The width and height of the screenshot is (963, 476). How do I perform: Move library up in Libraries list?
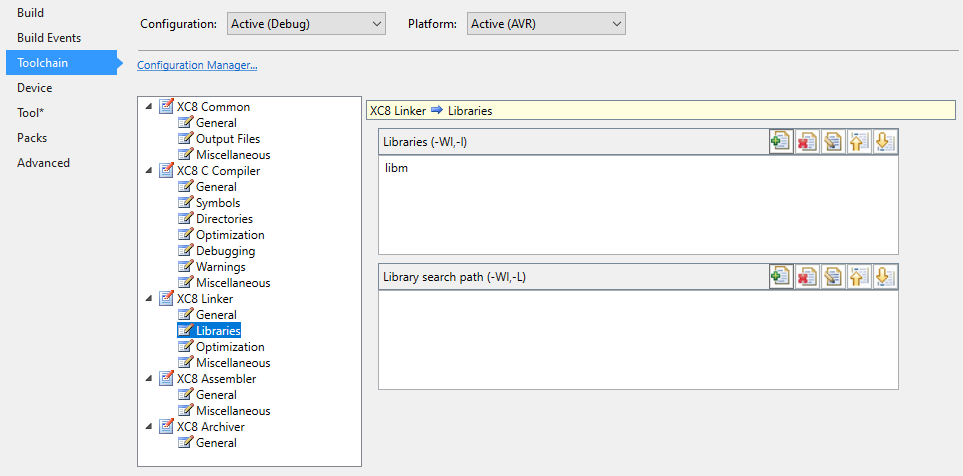coord(858,142)
